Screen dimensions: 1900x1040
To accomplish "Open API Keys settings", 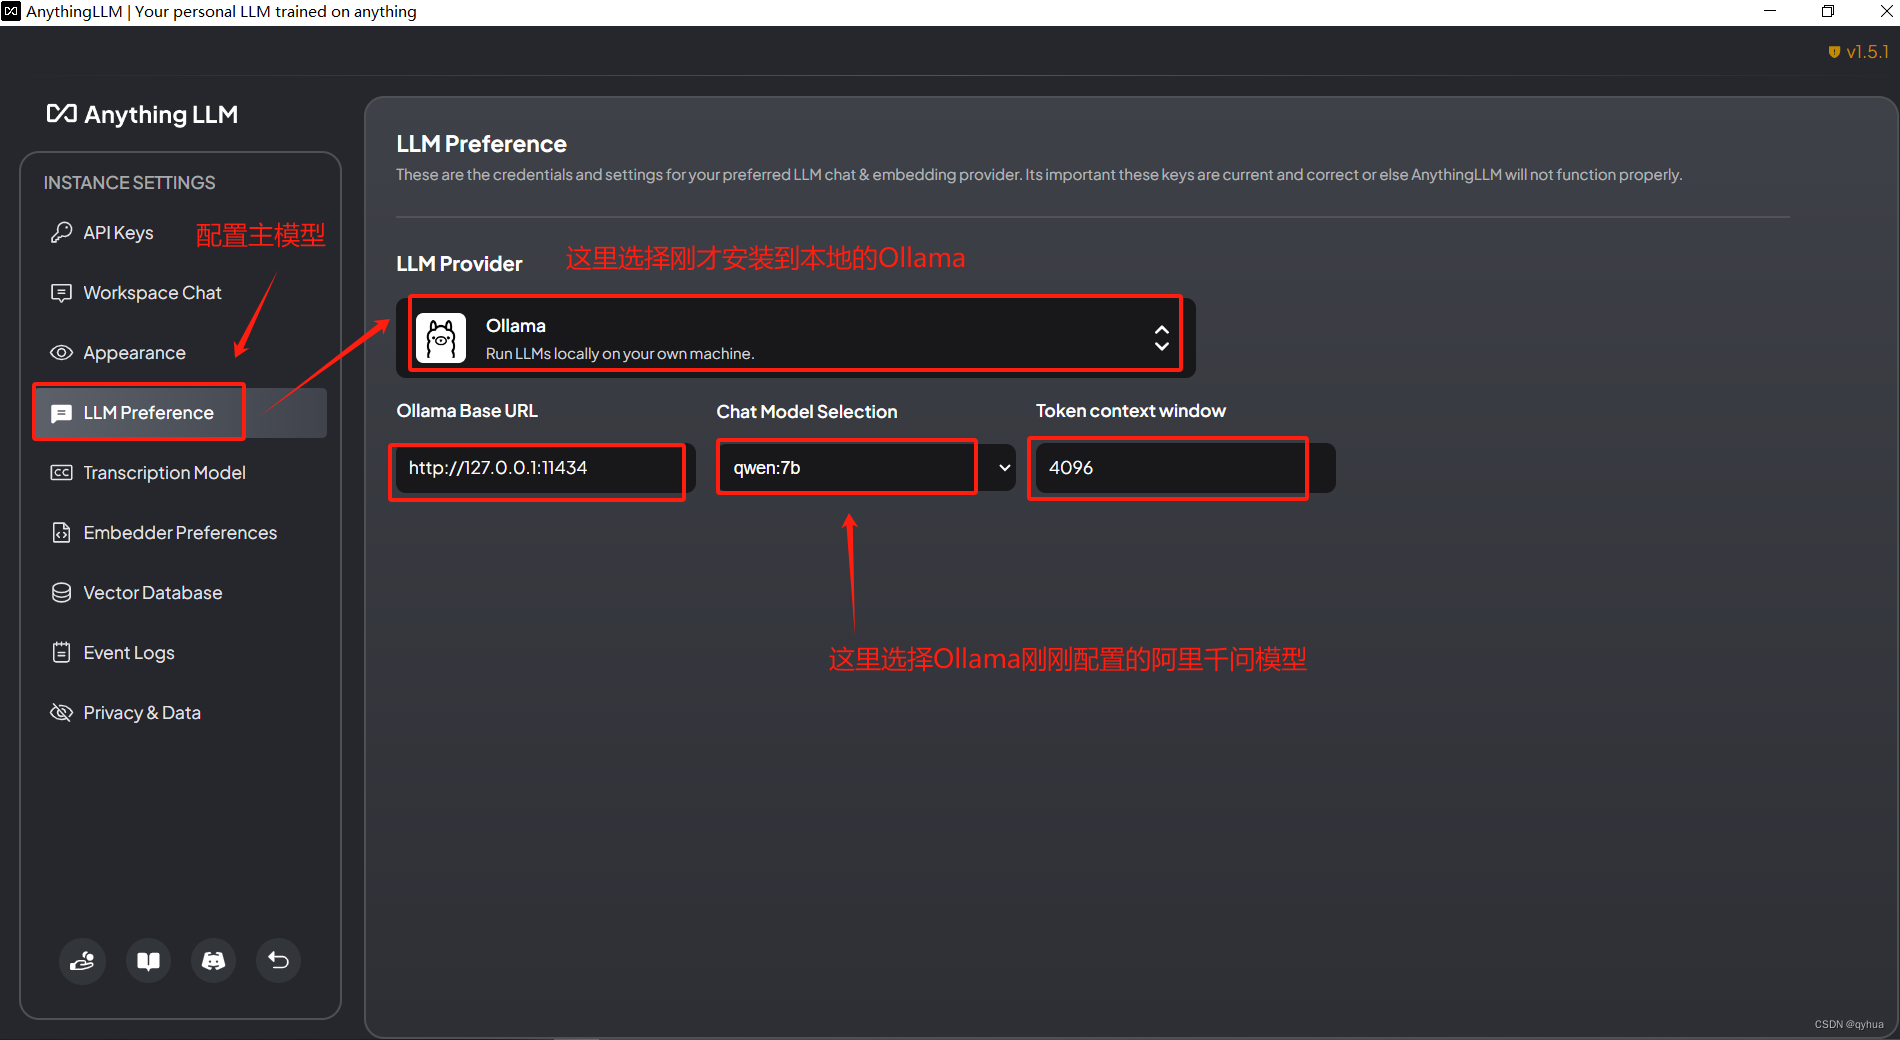I will [x=180, y=232].
